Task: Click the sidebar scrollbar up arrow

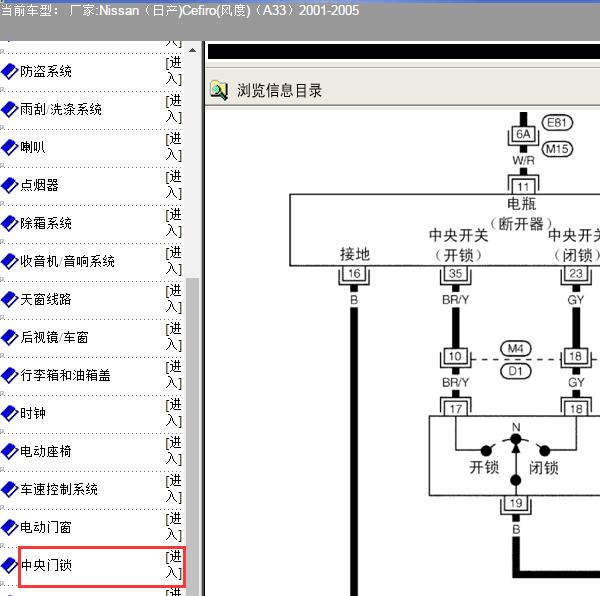Action: [x=192, y=50]
